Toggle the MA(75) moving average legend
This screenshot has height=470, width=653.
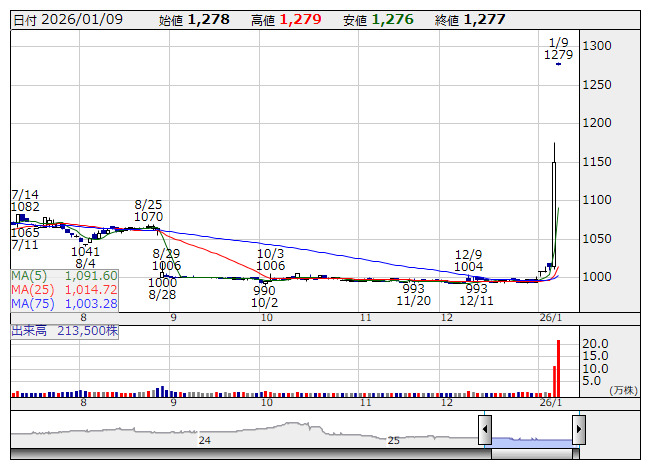click(65, 304)
